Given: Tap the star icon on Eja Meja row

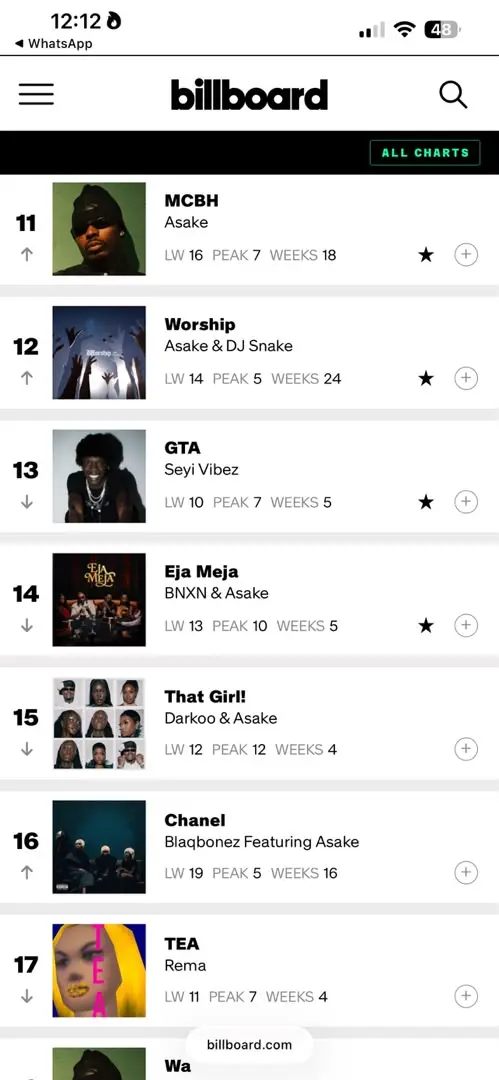Looking at the screenshot, I should 426,625.
